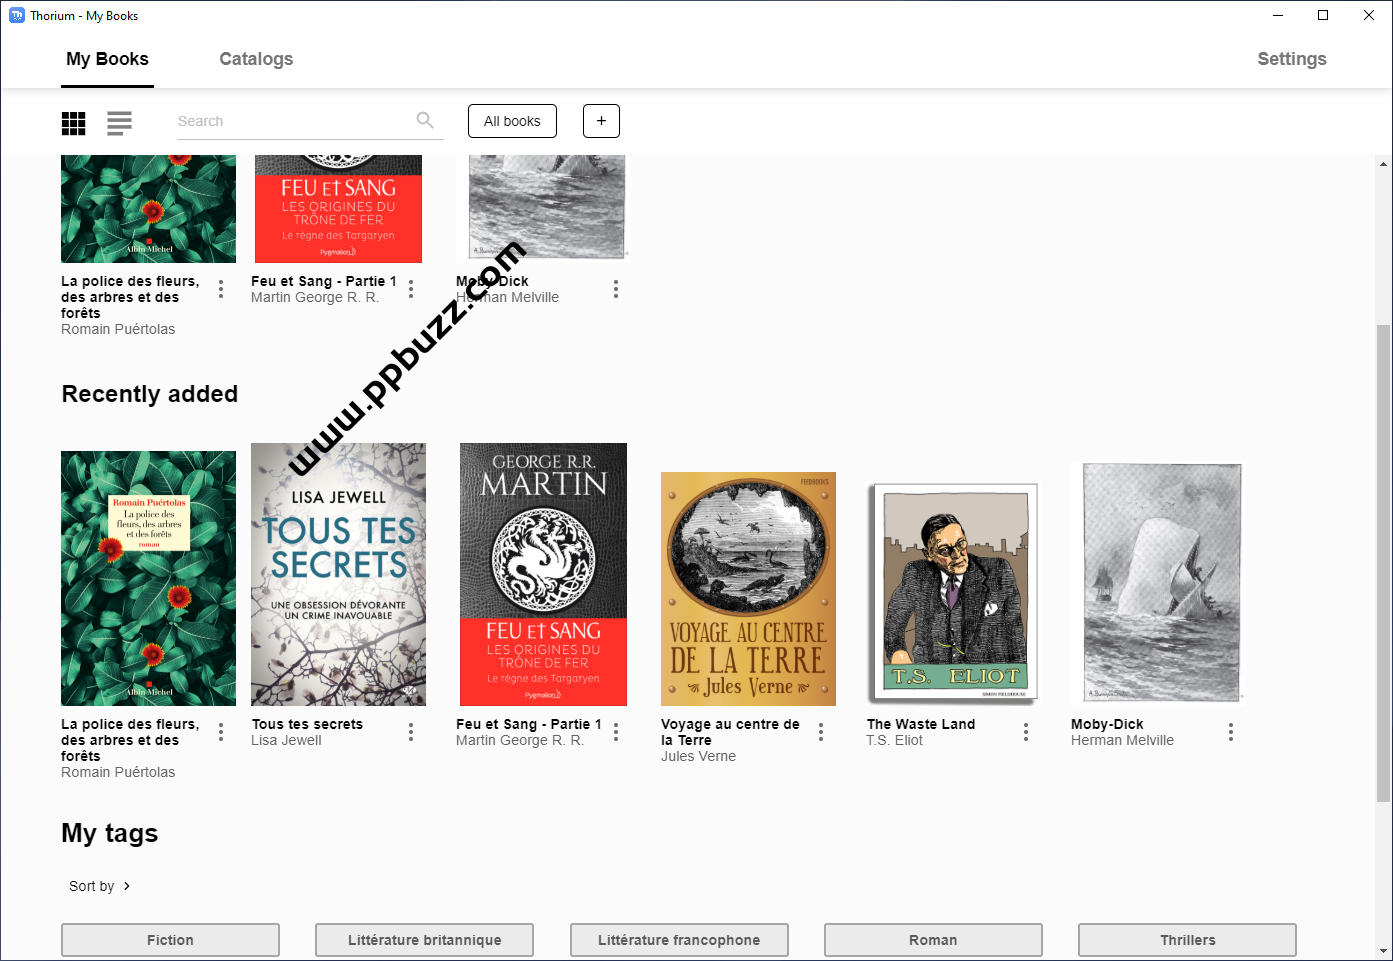The width and height of the screenshot is (1393, 961).
Task: Click the 'Tous tes secrets' title text
Action: coord(307,724)
